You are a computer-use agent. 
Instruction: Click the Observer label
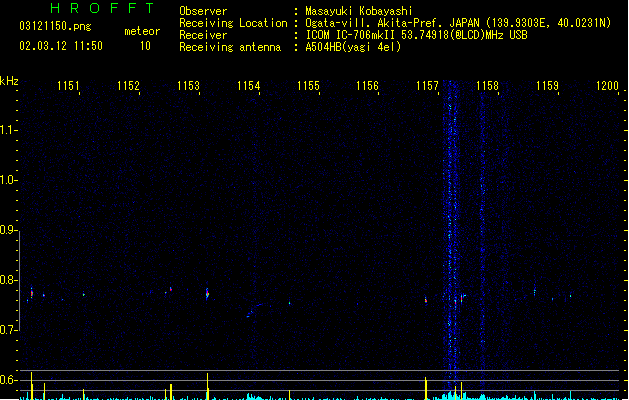coord(203,11)
